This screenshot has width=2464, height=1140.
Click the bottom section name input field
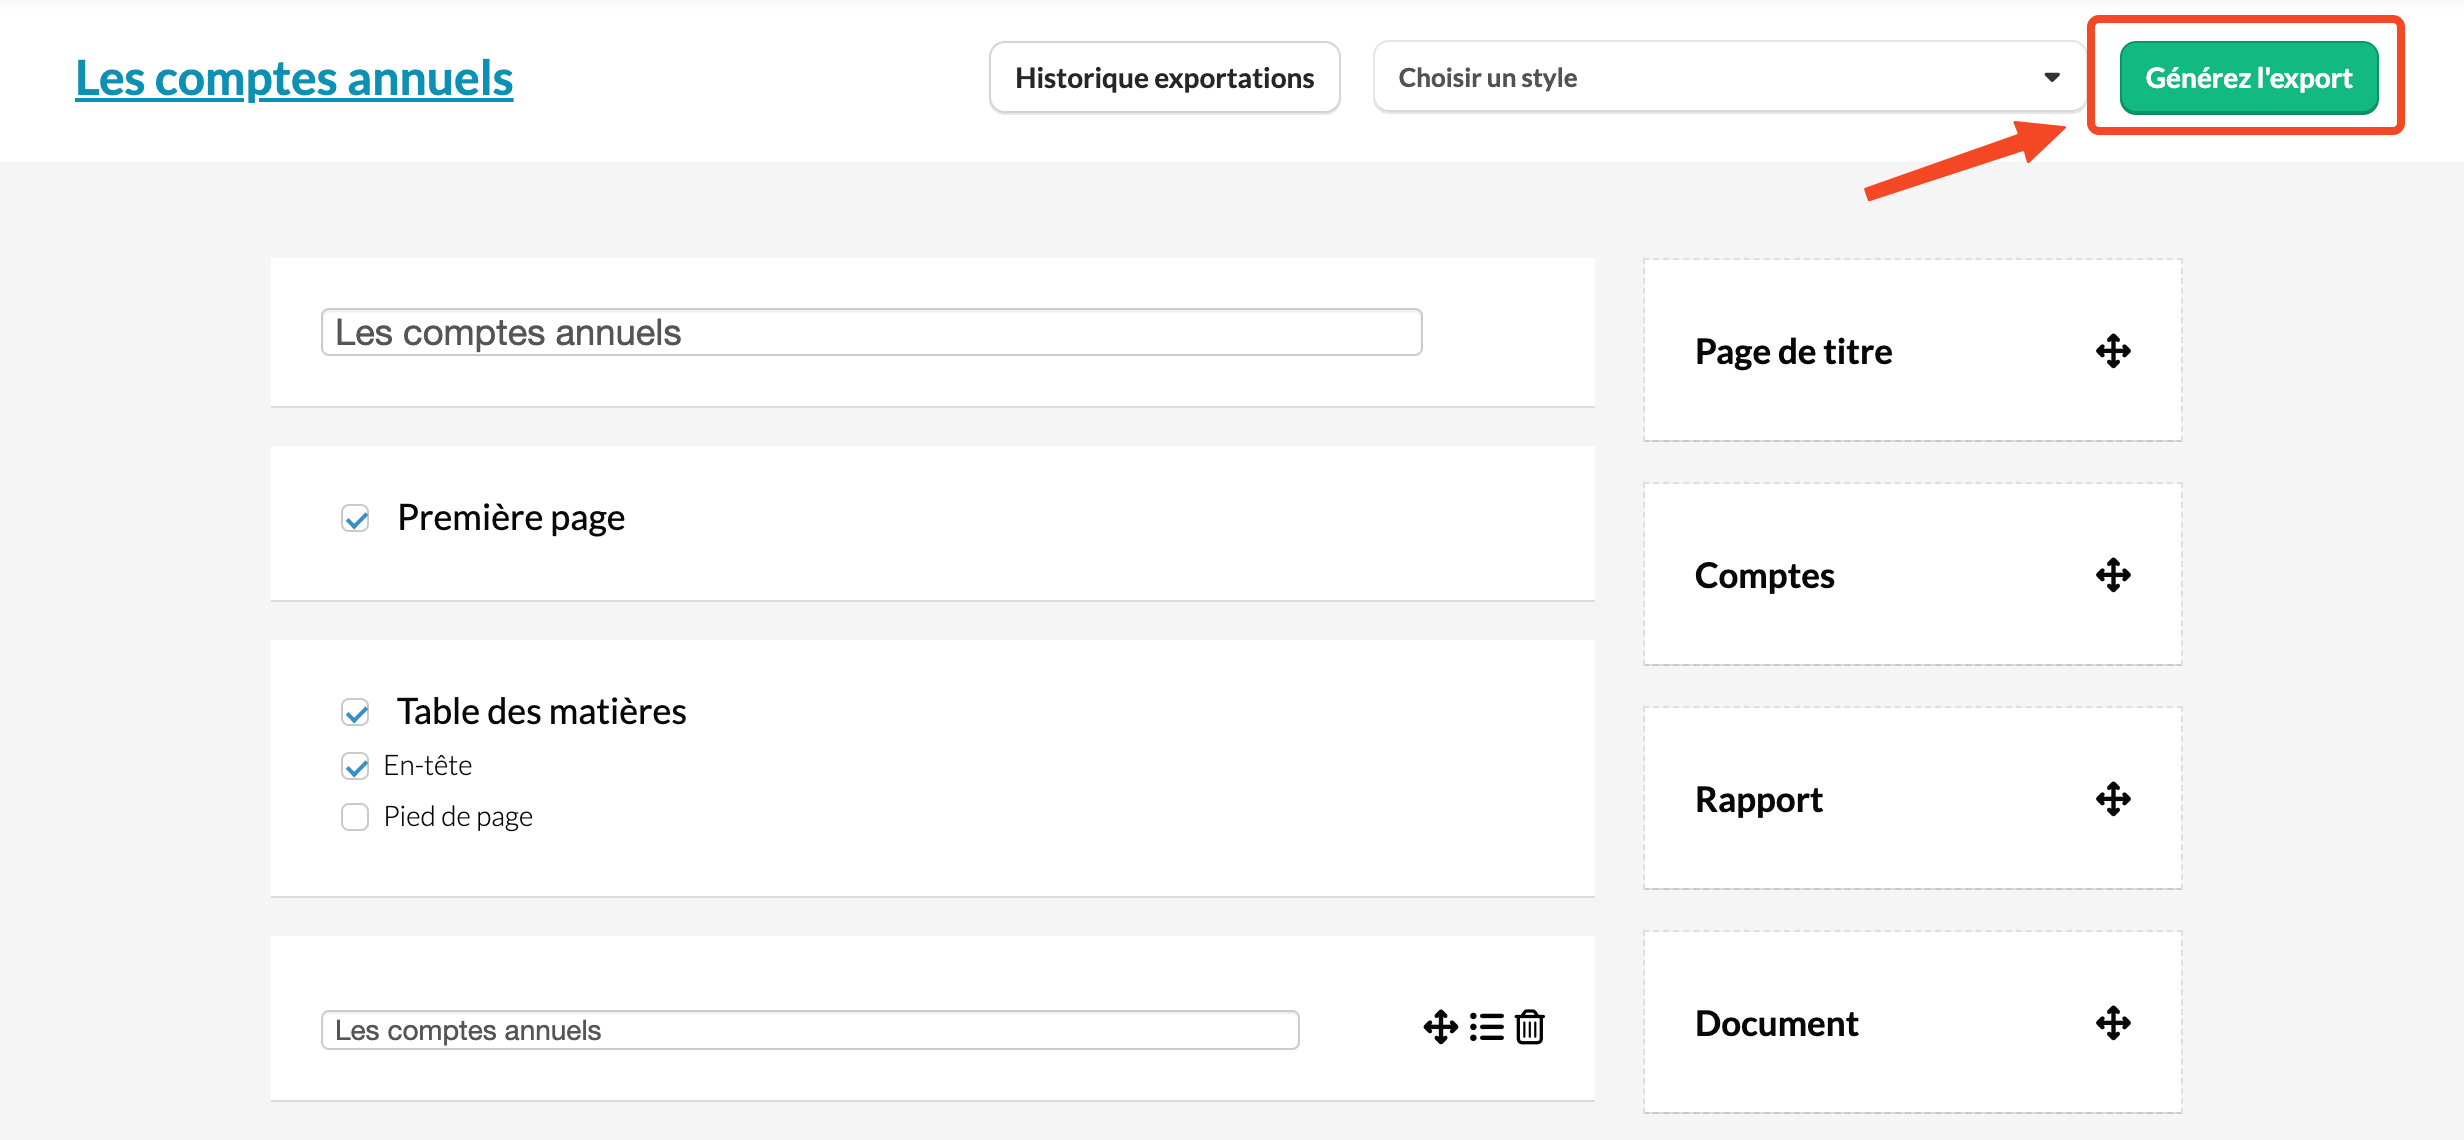click(x=809, y=1030)
